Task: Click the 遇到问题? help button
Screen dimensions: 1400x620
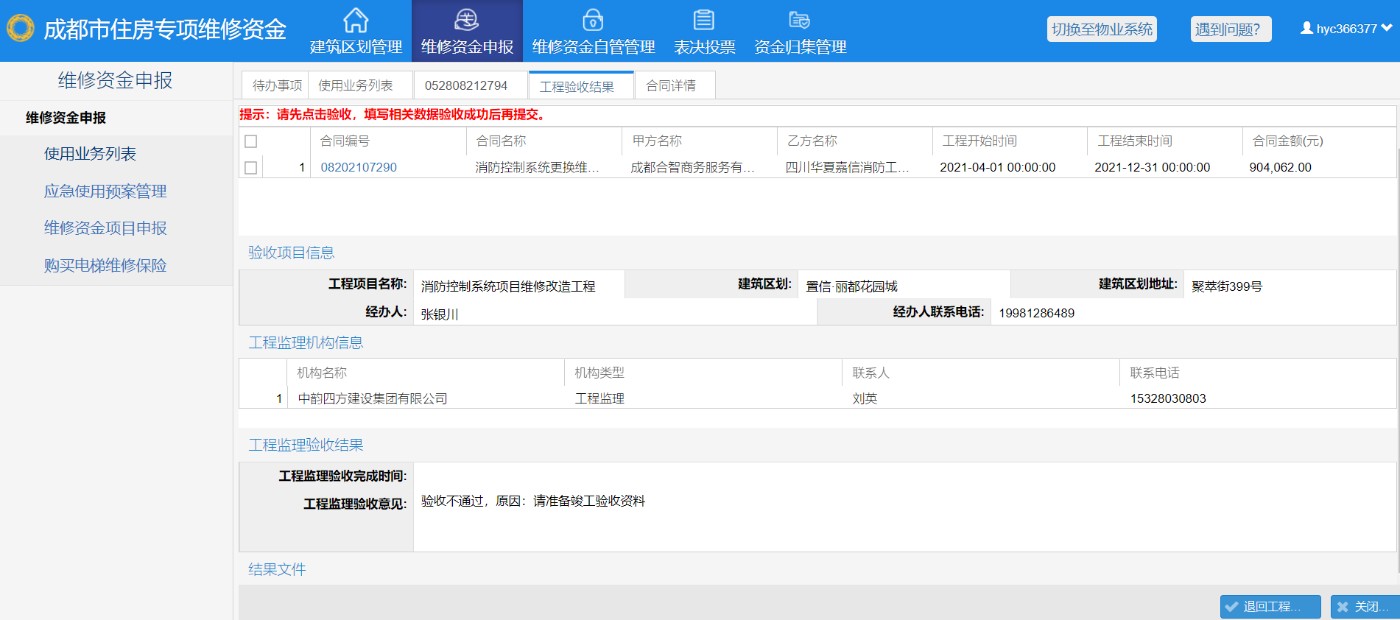Action: coord(1231,29)
